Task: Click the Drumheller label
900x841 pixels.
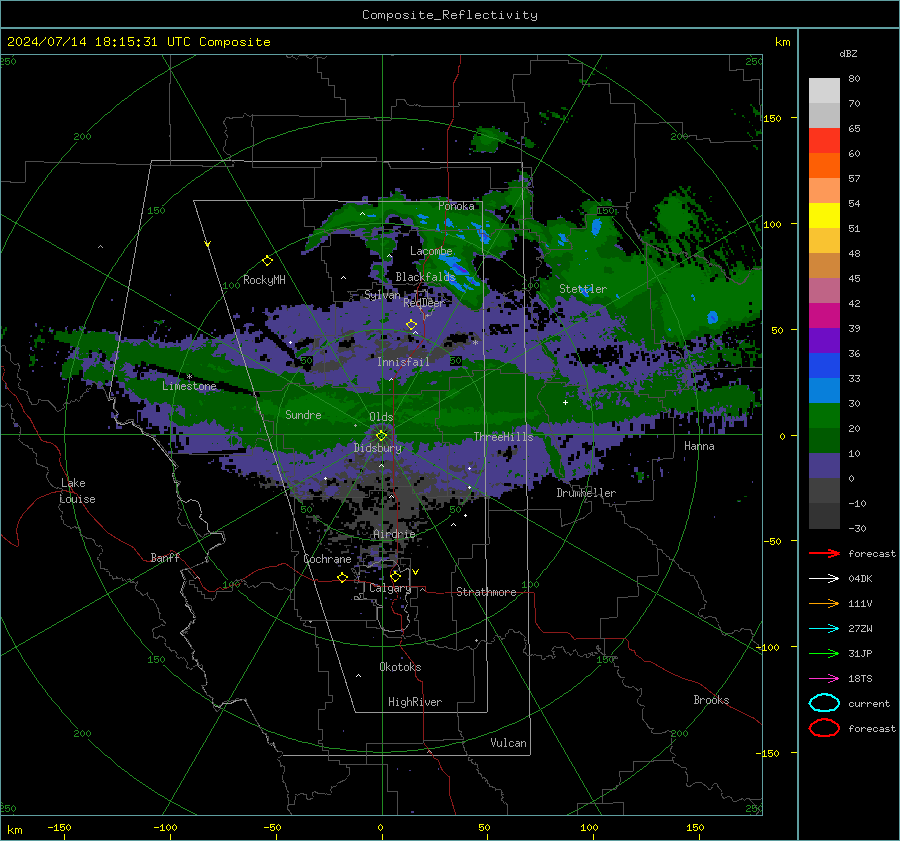Action: (586, 493)
